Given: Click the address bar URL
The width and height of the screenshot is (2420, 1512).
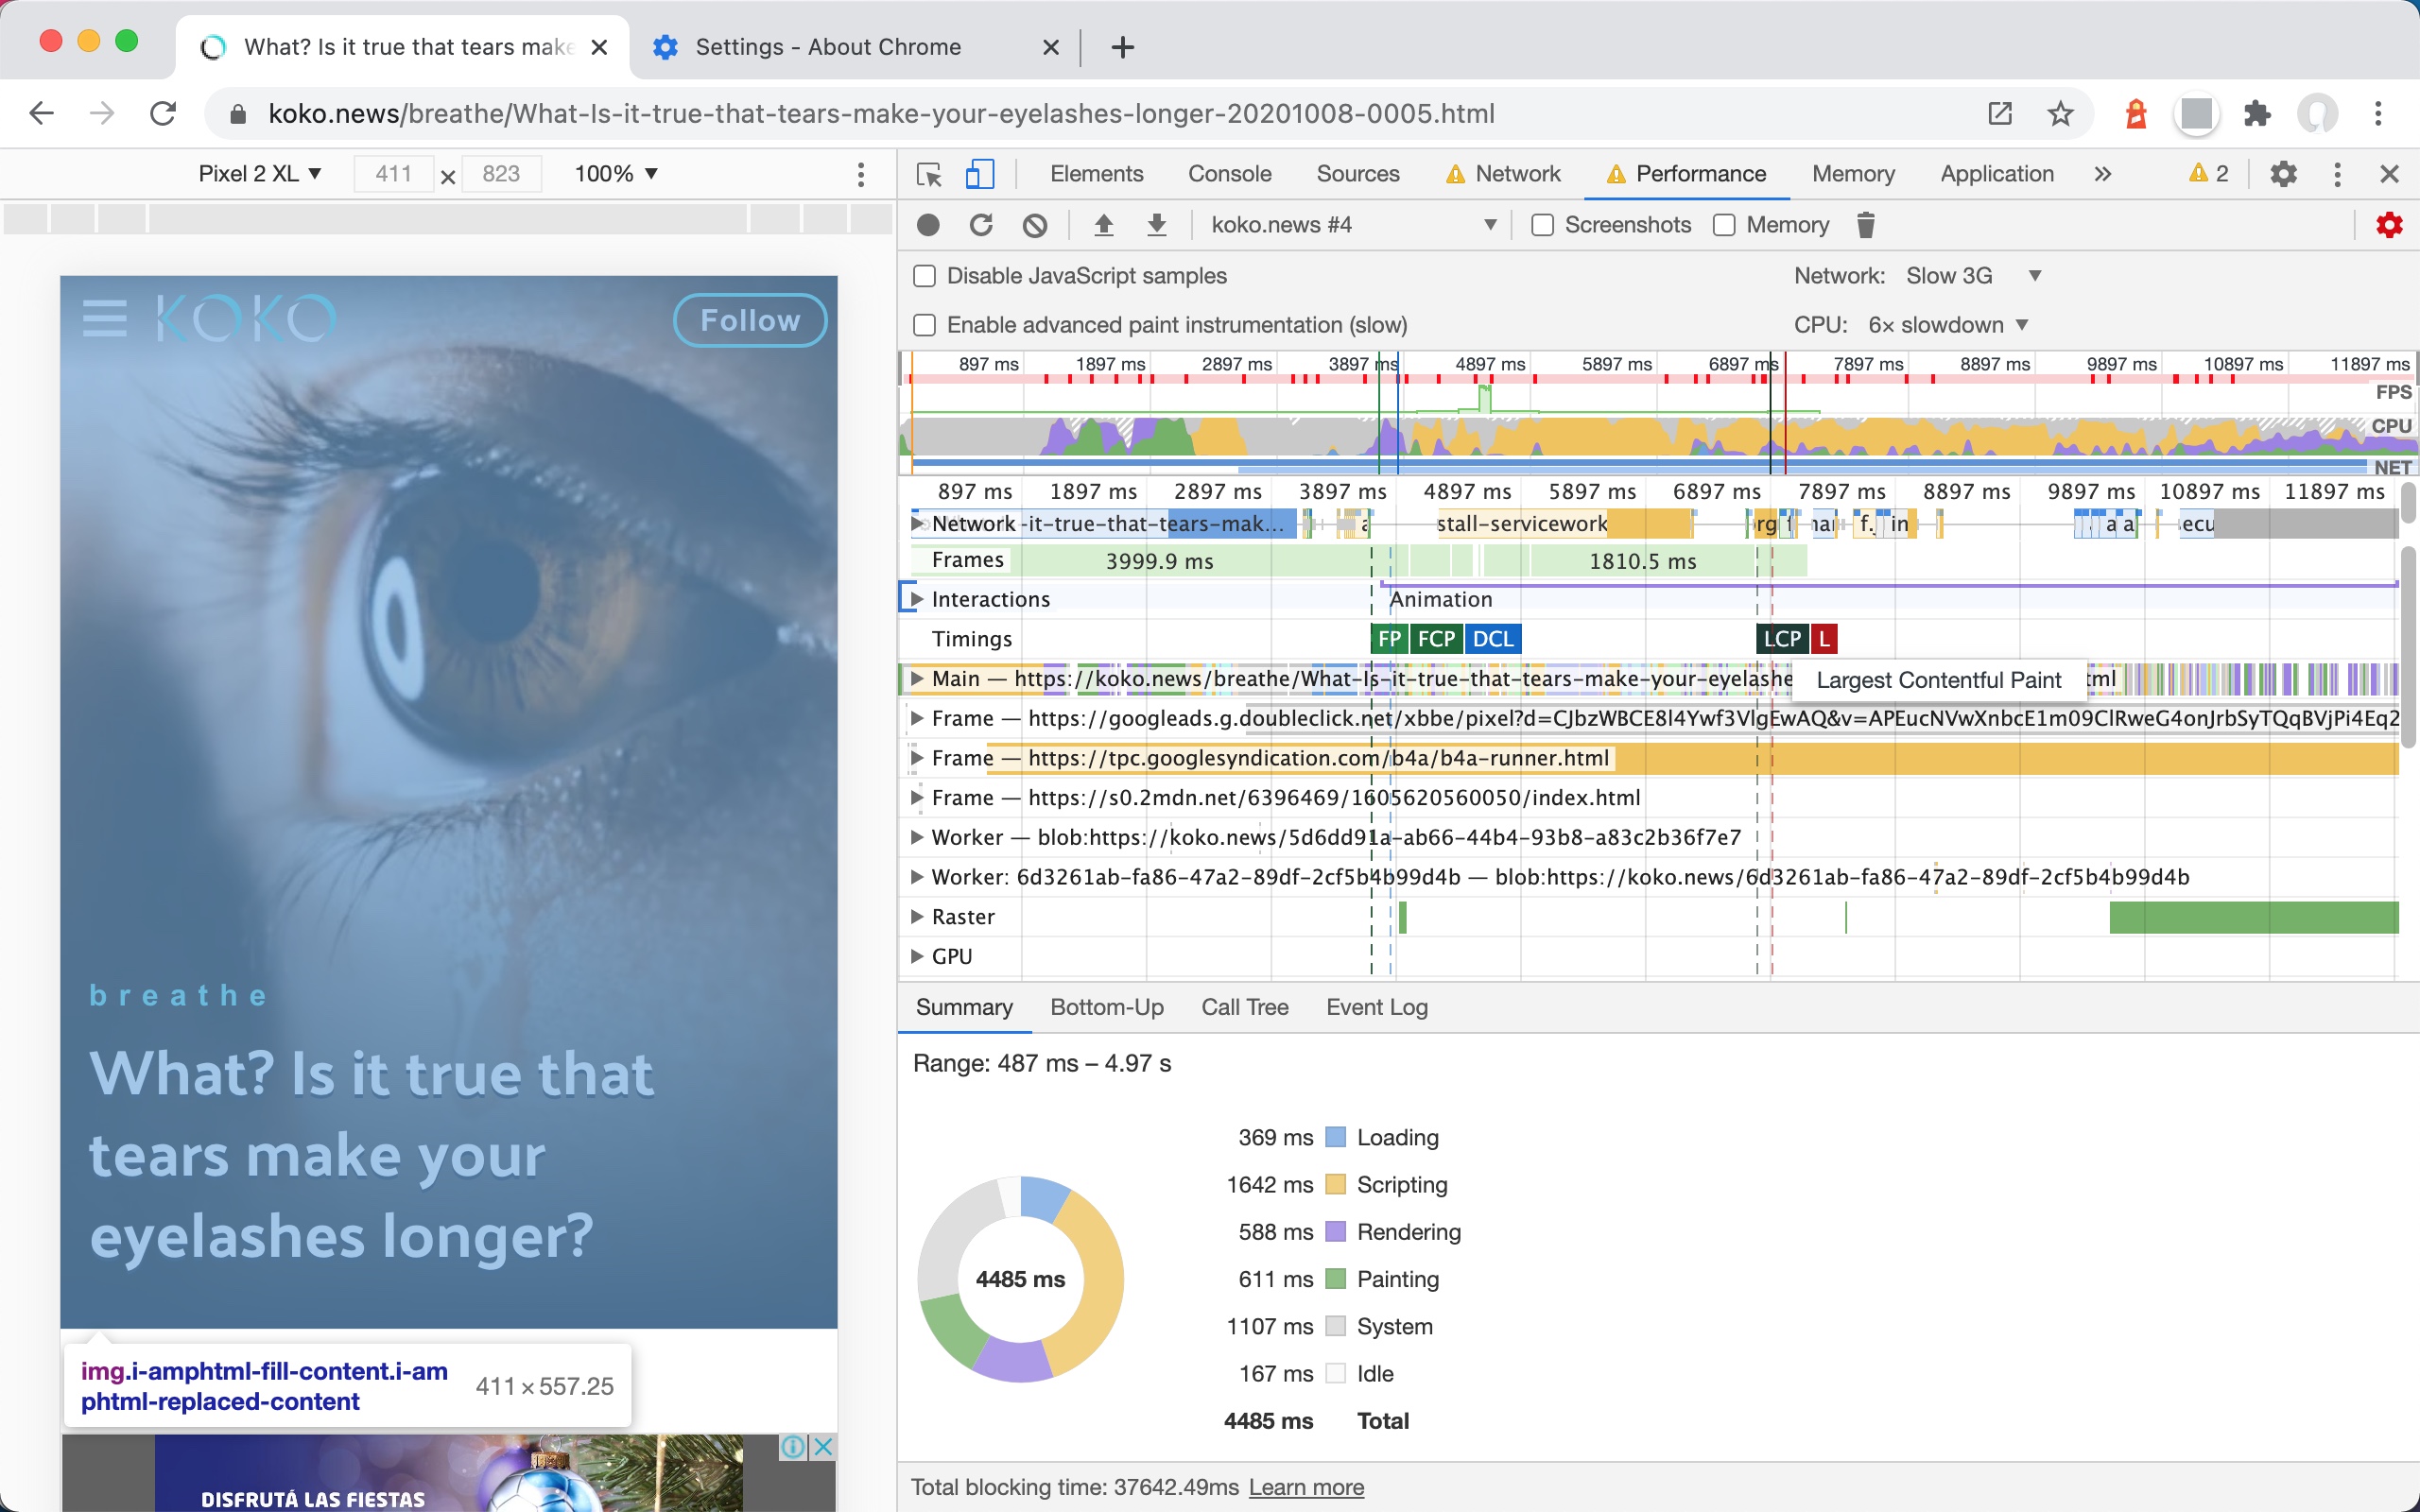Looking at the screenshot, I should 882,113.
